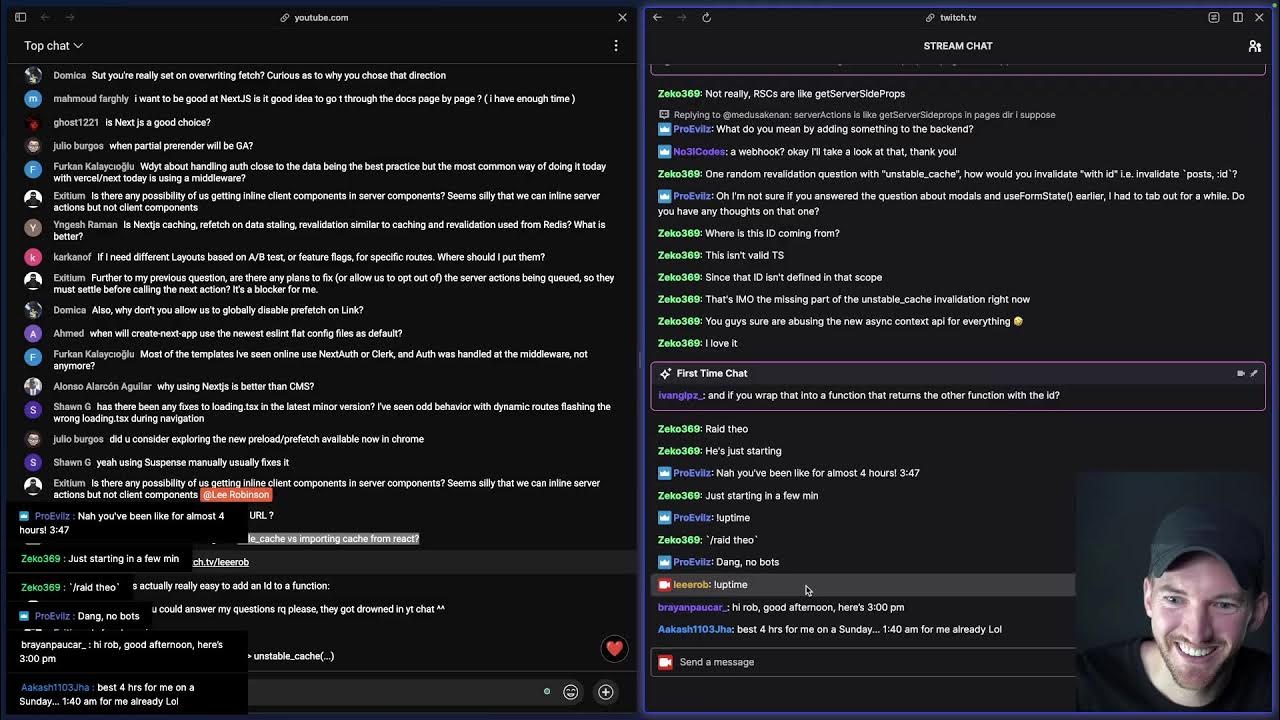Open YouTube chat three-dot options menu

pyautogui.click(x=616, y=45)
